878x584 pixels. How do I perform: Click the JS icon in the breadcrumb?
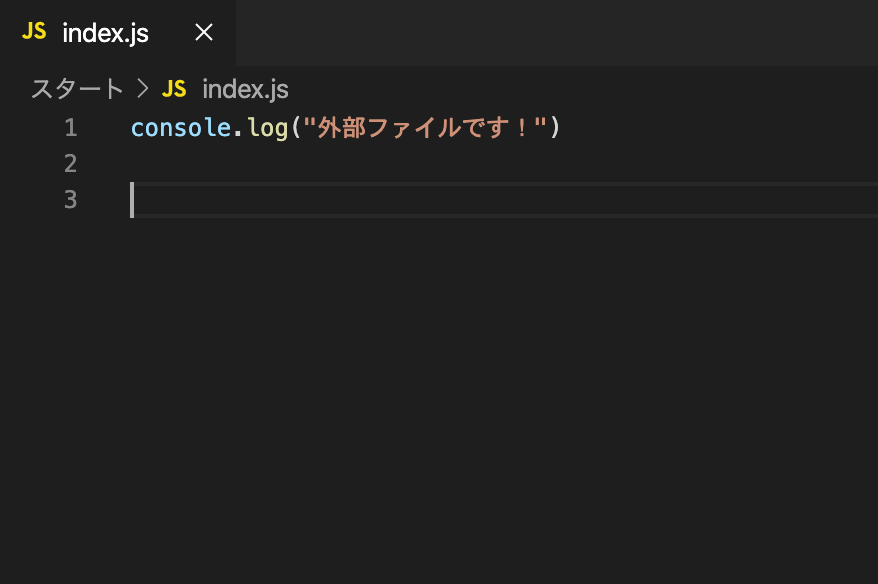[174, 89]
